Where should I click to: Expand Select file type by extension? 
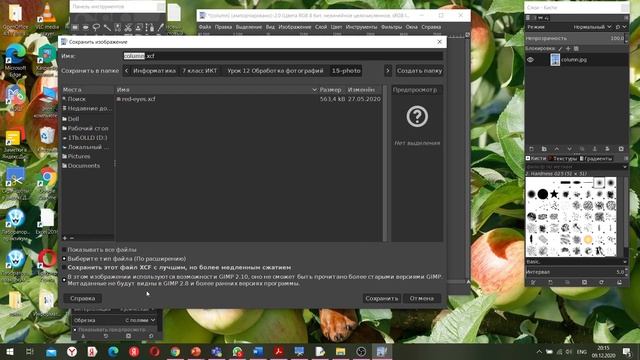tap(64, 258)
